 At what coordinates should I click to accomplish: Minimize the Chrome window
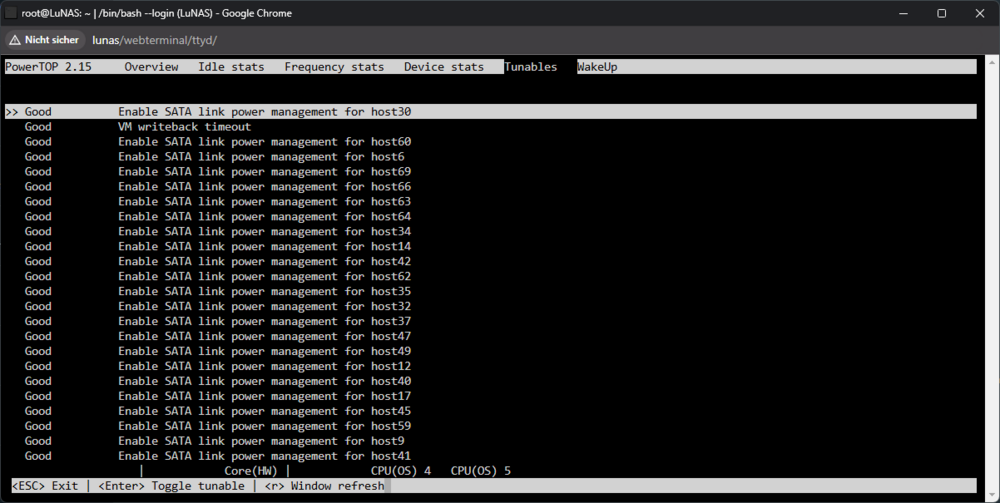pyautogui.click(x=903, y=13)
